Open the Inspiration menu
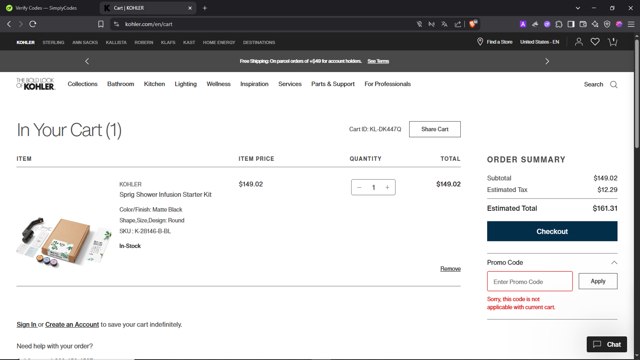The image size is (640, 360). pyautogui.click(x=254, y=84)
